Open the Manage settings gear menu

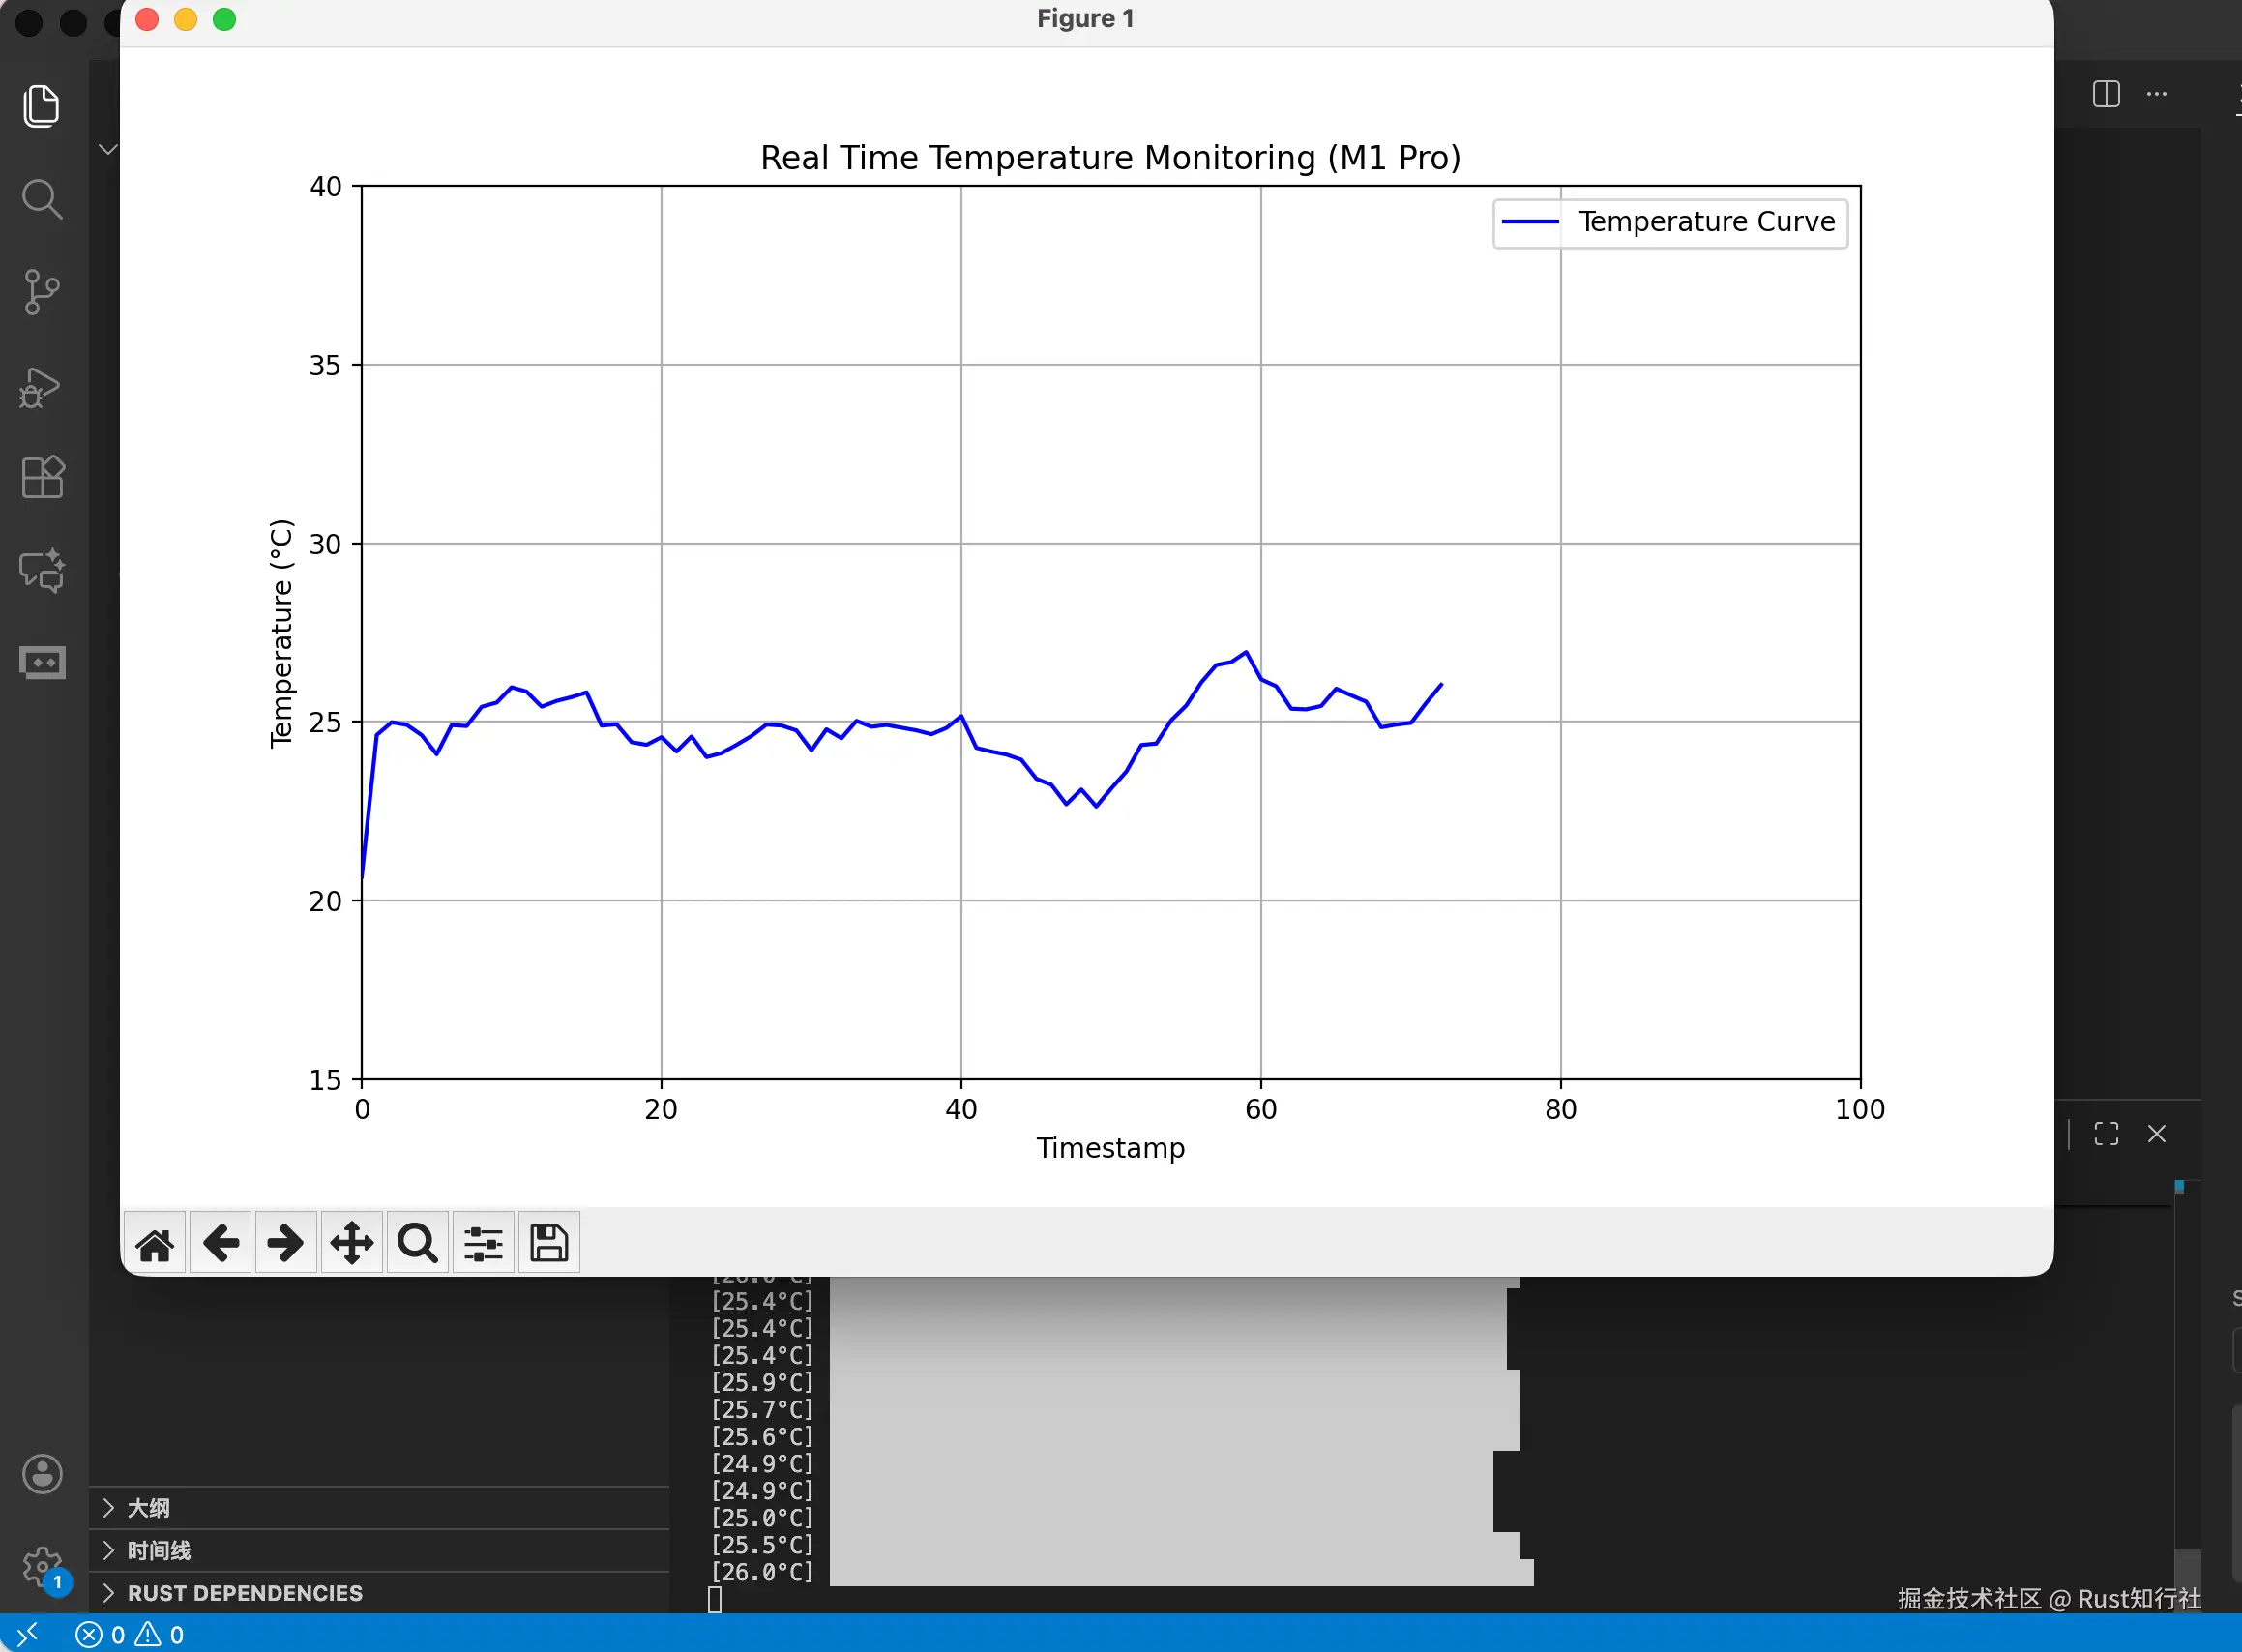click(x=42, y=1565)
